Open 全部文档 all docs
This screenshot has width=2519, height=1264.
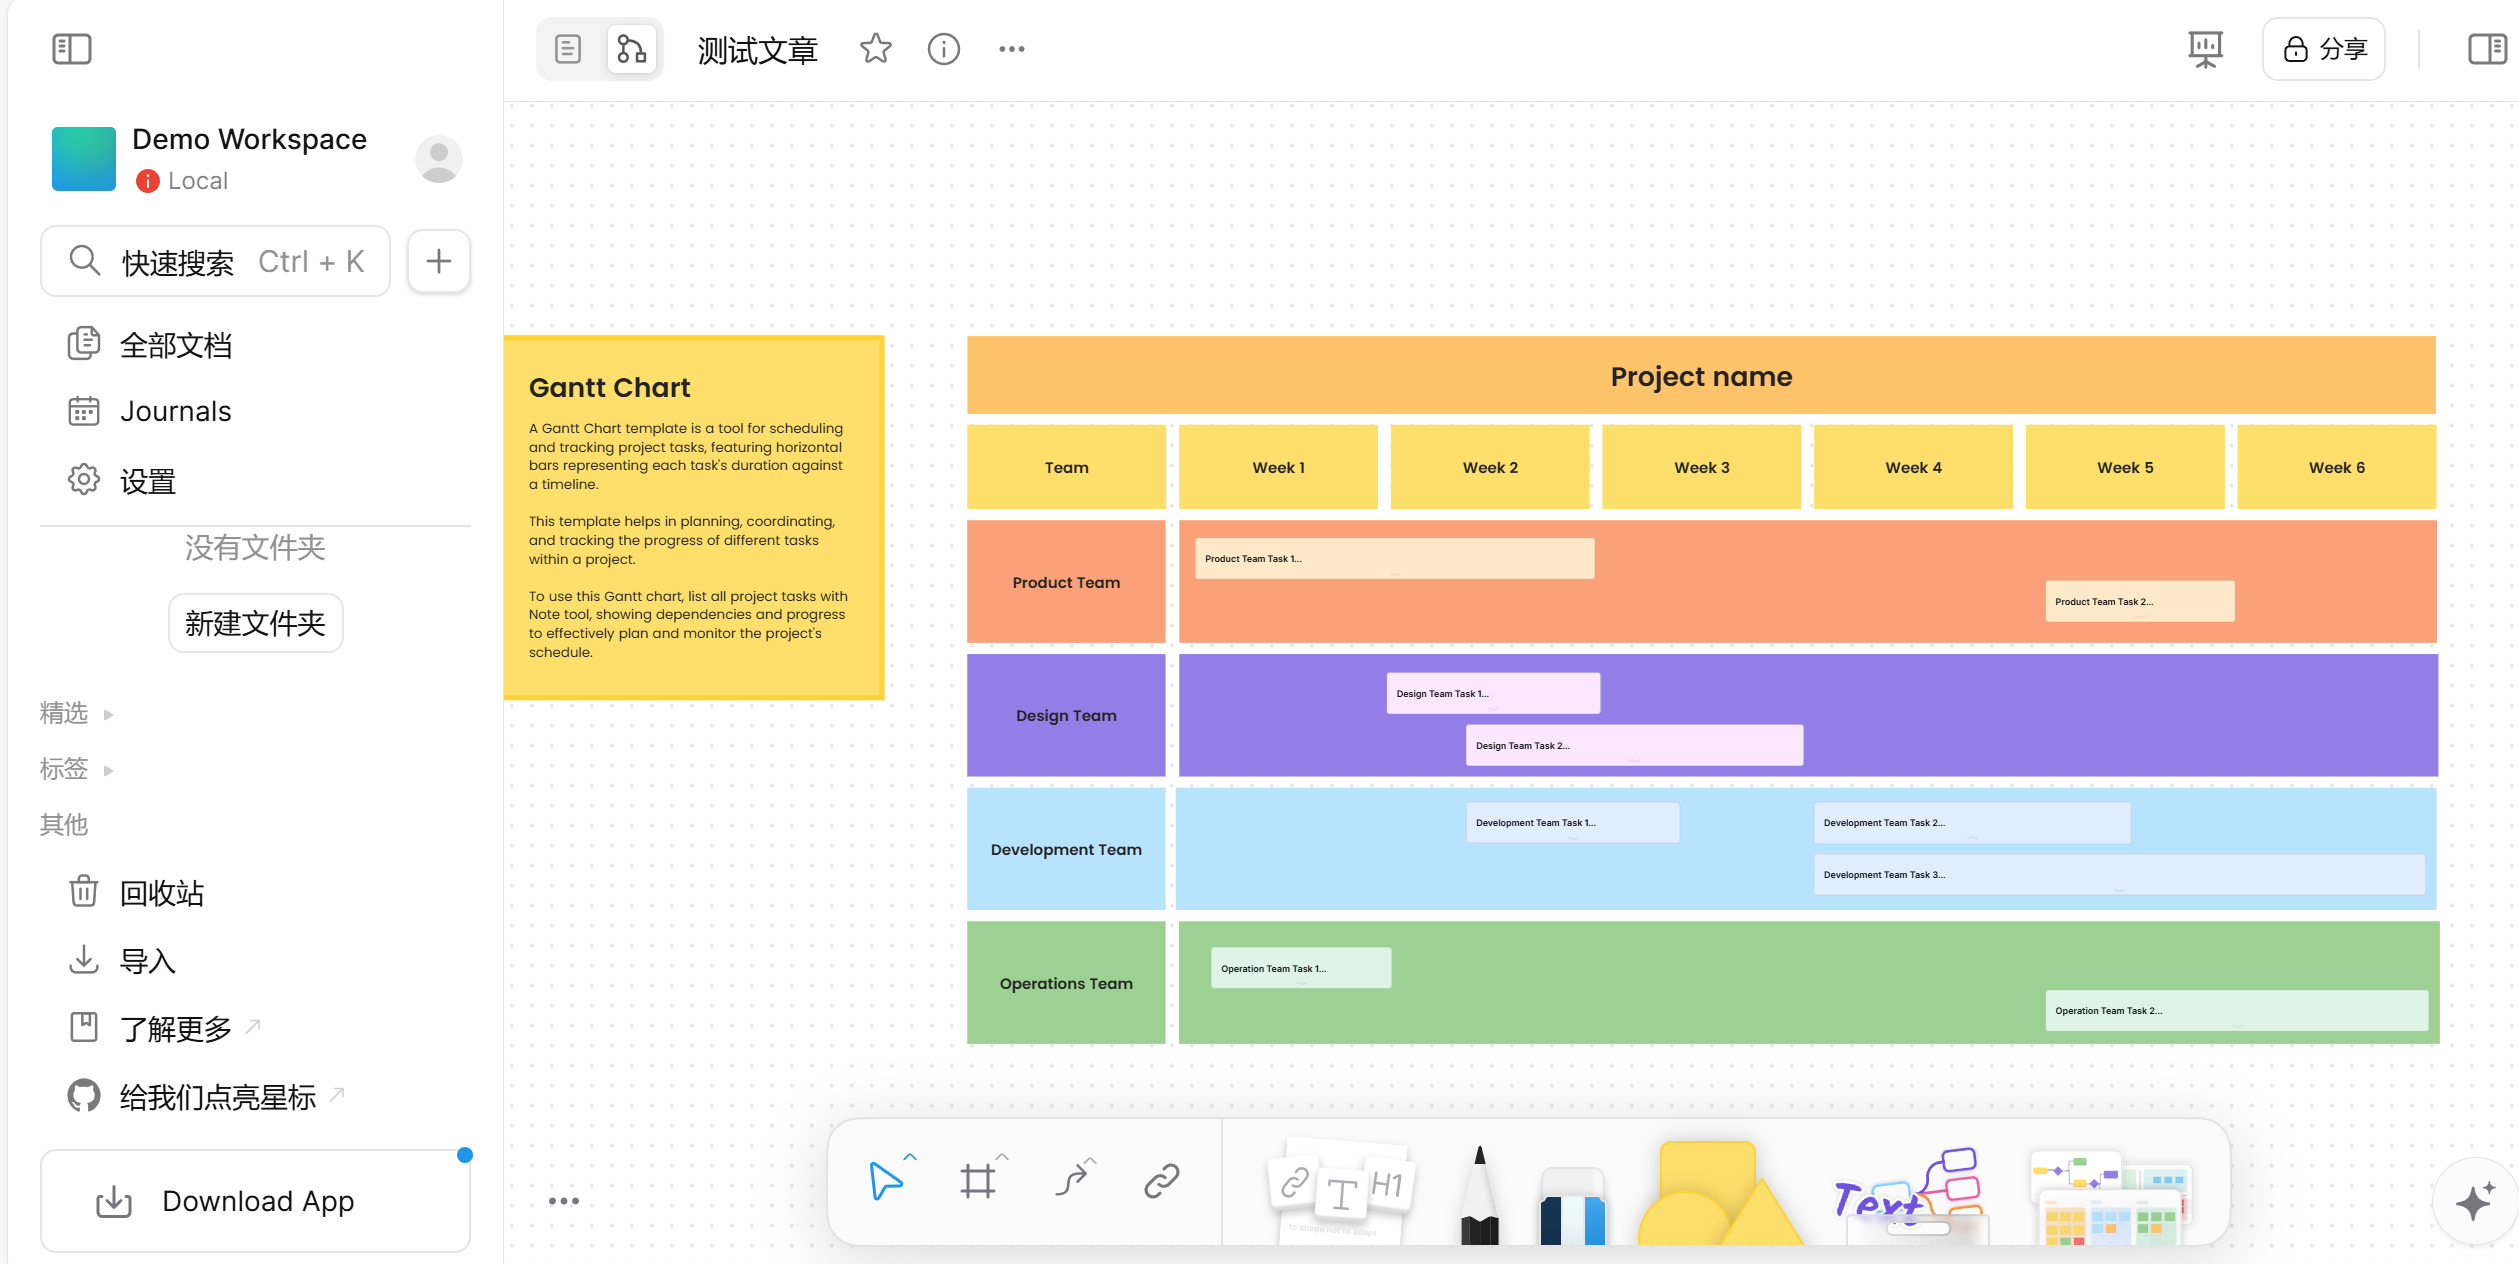coord(176,345)
